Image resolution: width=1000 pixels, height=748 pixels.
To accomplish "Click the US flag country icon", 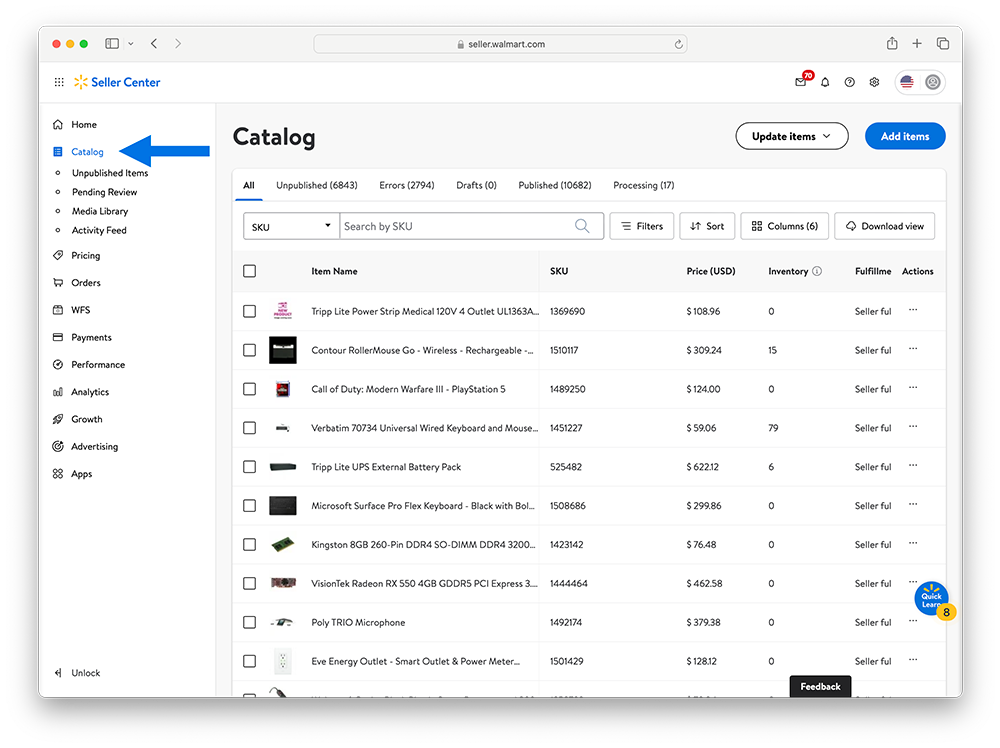I will point(907,82).
